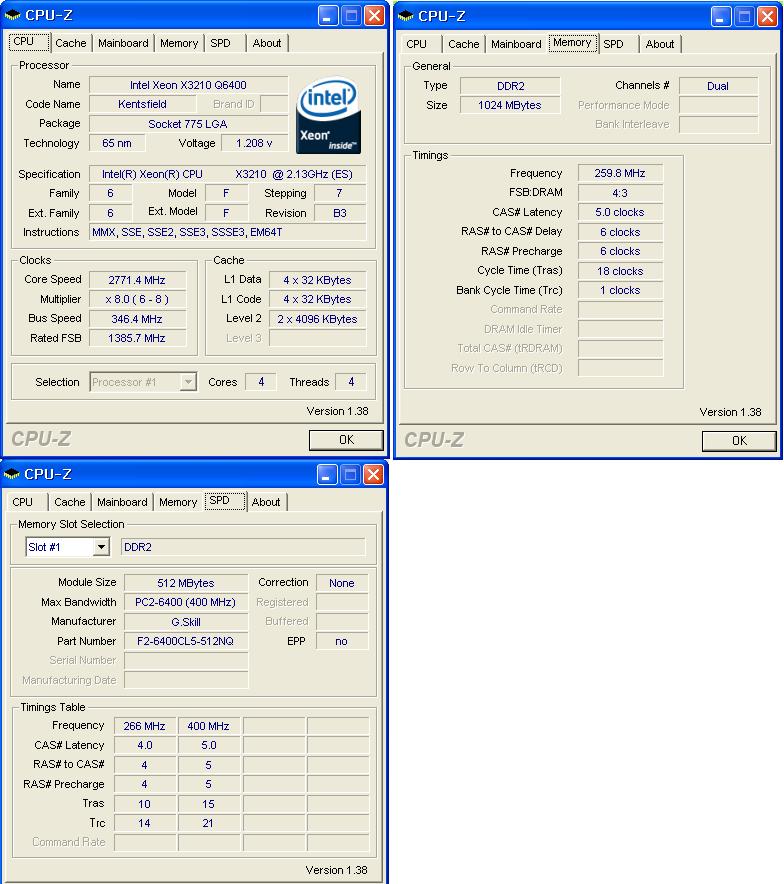Click the Level 2 cache value '2 x 4096 KBytes'

(317, 319)
